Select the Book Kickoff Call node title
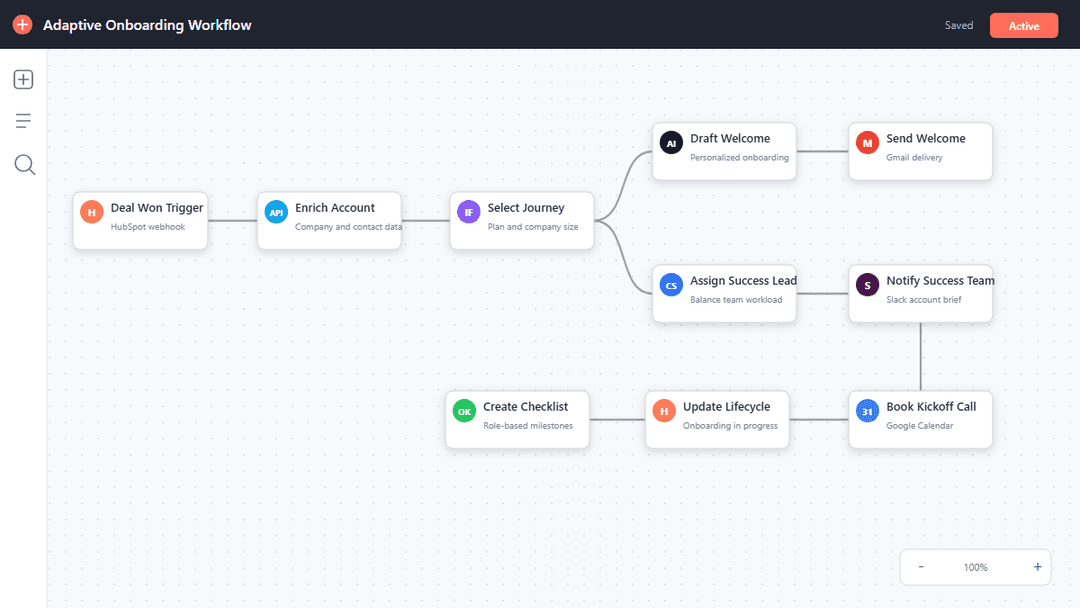 point(931,407)
